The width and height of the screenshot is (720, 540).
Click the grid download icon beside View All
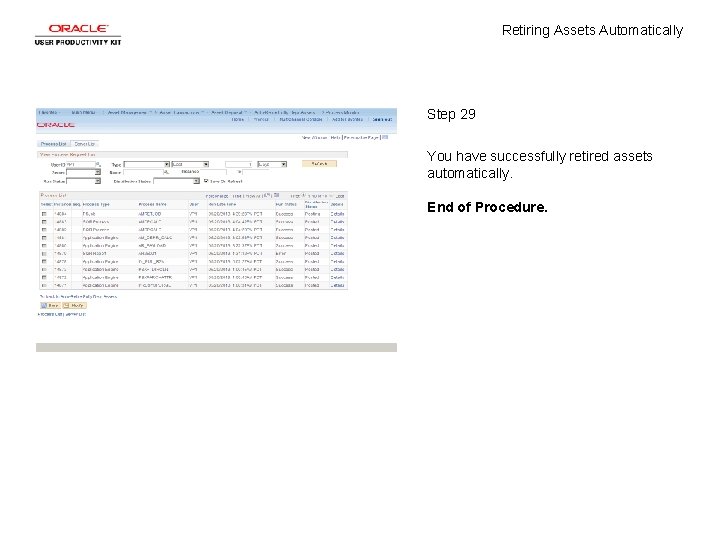click(x=276, y=196)
